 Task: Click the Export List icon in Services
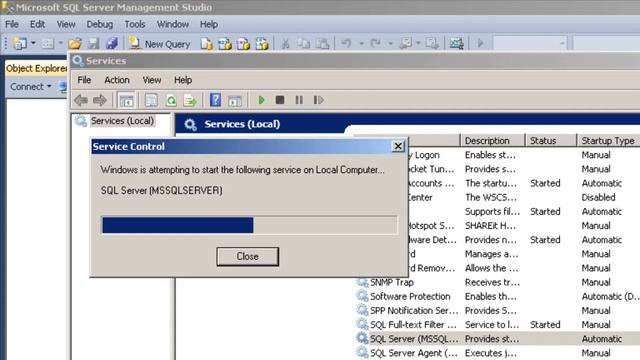[190, 100]
